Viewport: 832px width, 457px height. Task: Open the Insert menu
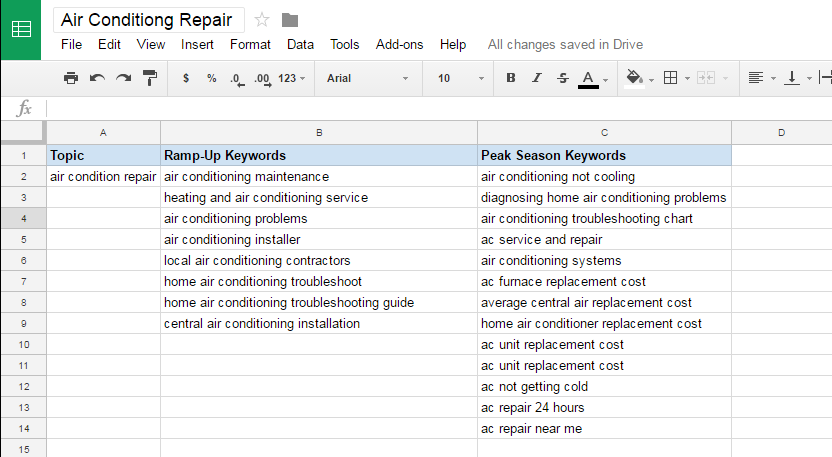tap(197, 45)
